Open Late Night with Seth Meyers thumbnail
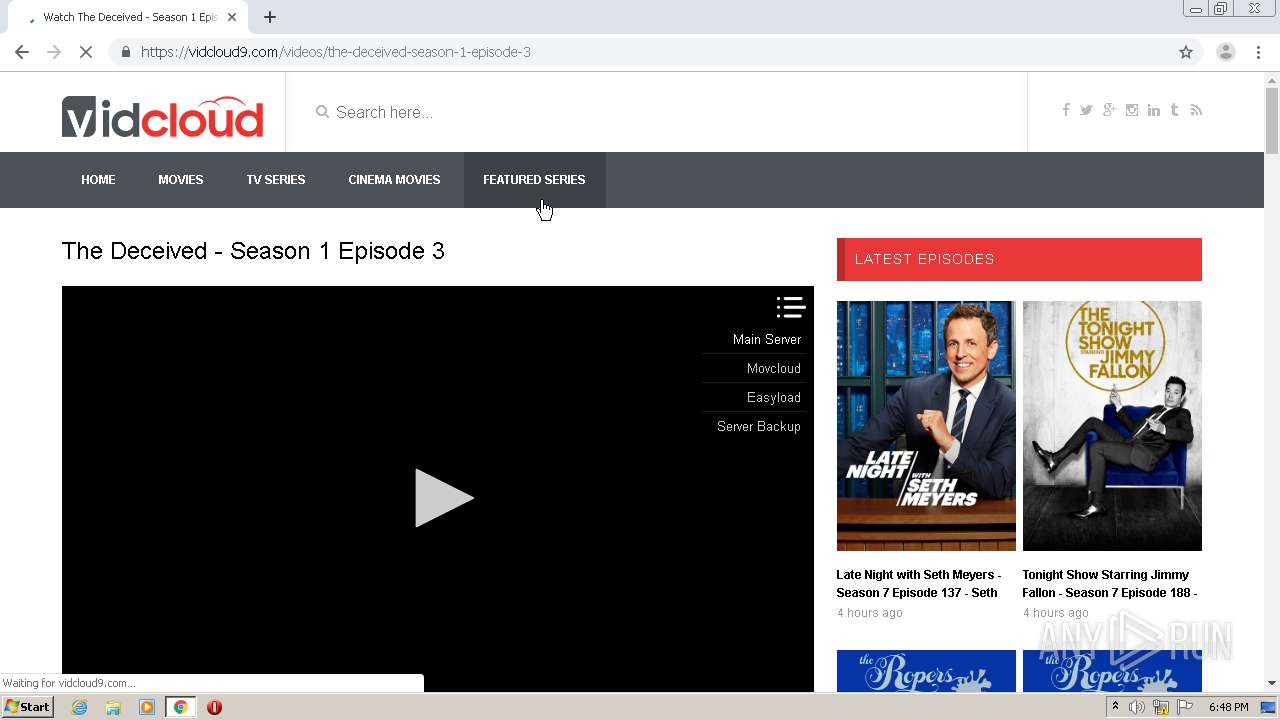Screen dimensions: 1280x720 926,426
